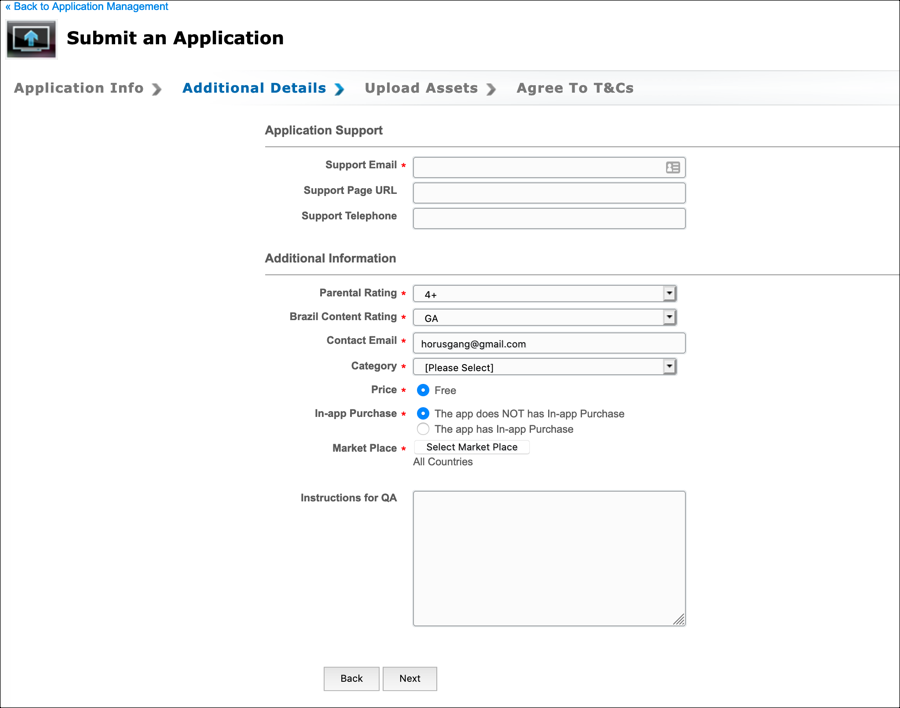The height and width of the screenshot is (708, 900).
Task: Jump to the Agree To T&Cs step
Action: [575, 88]
